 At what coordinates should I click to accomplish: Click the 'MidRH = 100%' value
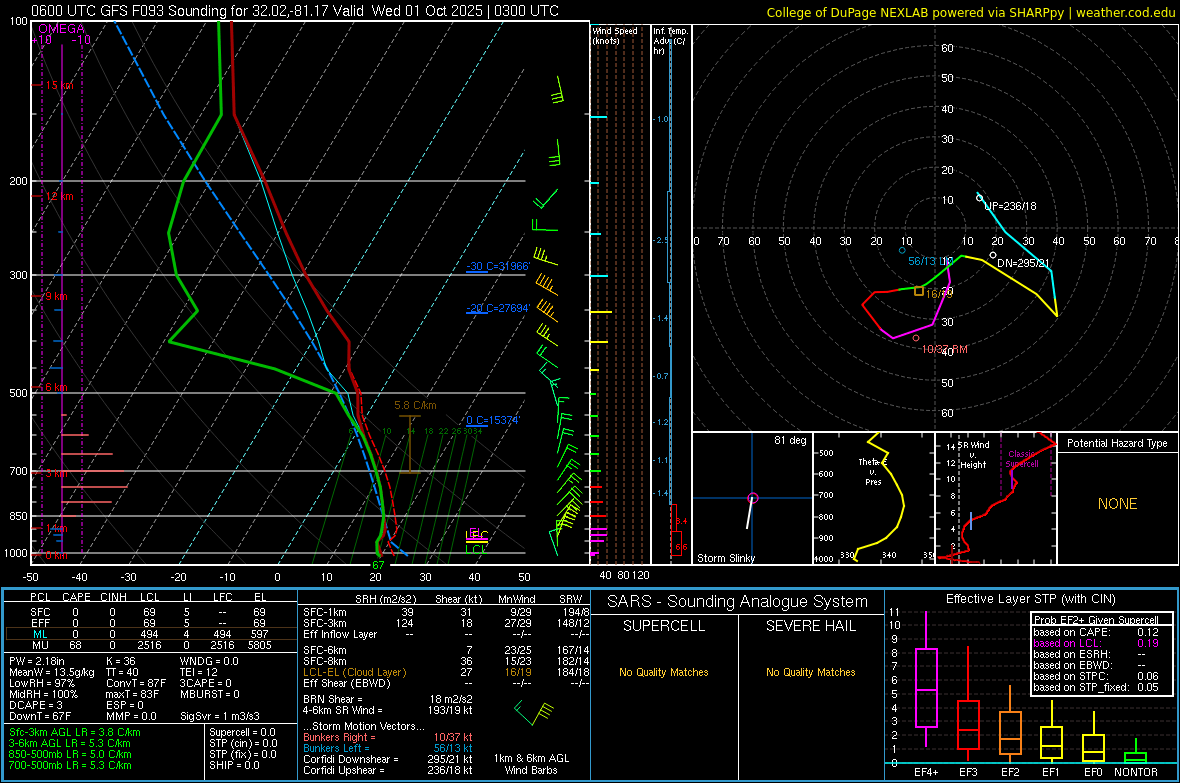(x=44, y=694)
